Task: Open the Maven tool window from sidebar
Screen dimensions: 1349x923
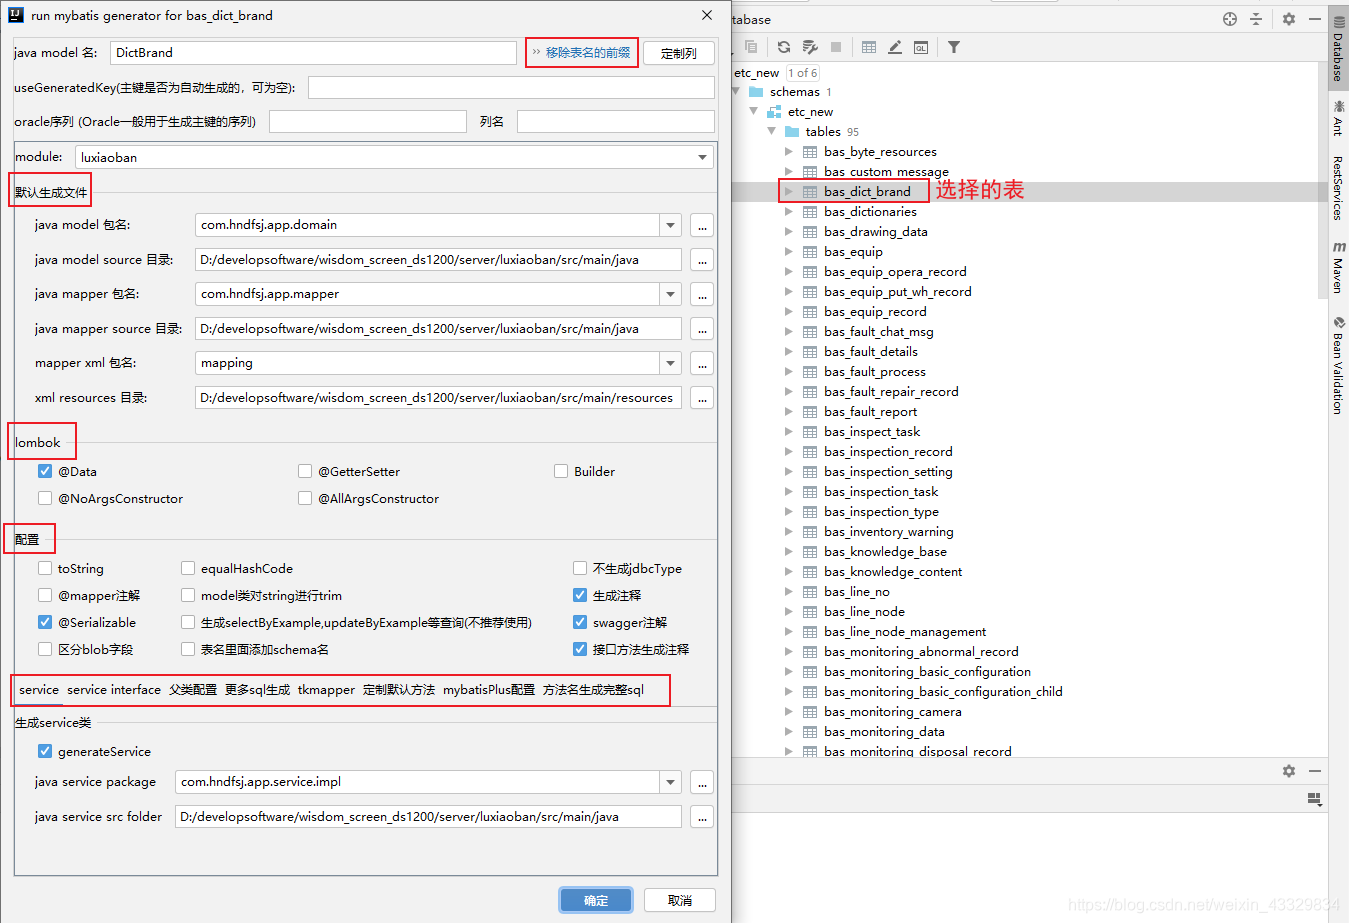Action: pyautogui.click(x=1338, y=267)
